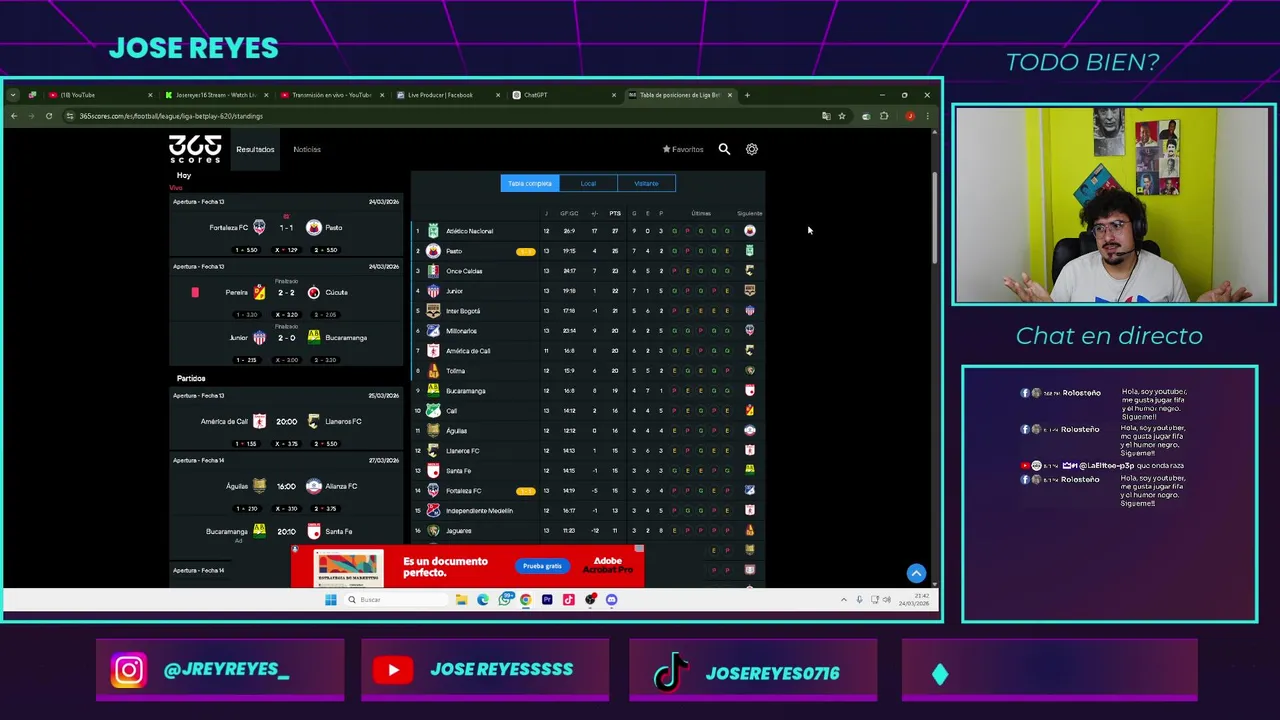Open Bucaramanga vs Santa Fe 20:10 fixture
Viewport: 1280px width, 720px height.
[286, 531]
